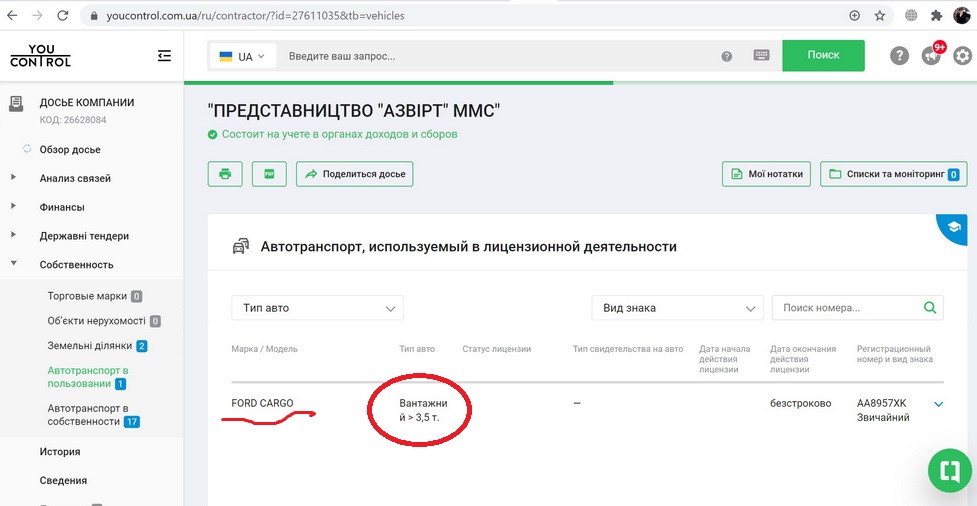Collapse the sidebar menu icon
Screen dimensions: 977x506
[164, 56]
